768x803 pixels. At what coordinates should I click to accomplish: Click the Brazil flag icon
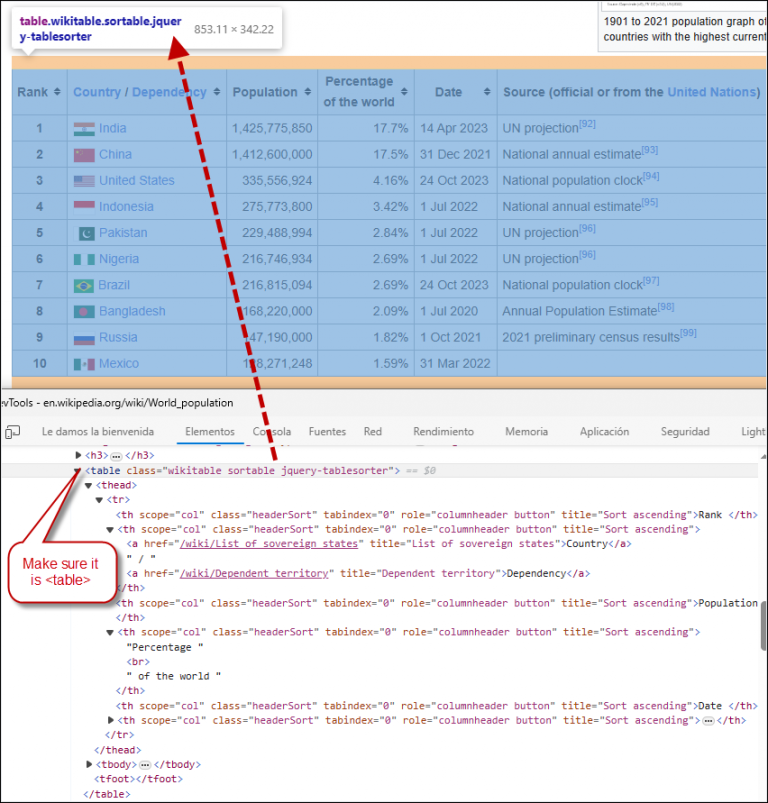tap(84, 285)
